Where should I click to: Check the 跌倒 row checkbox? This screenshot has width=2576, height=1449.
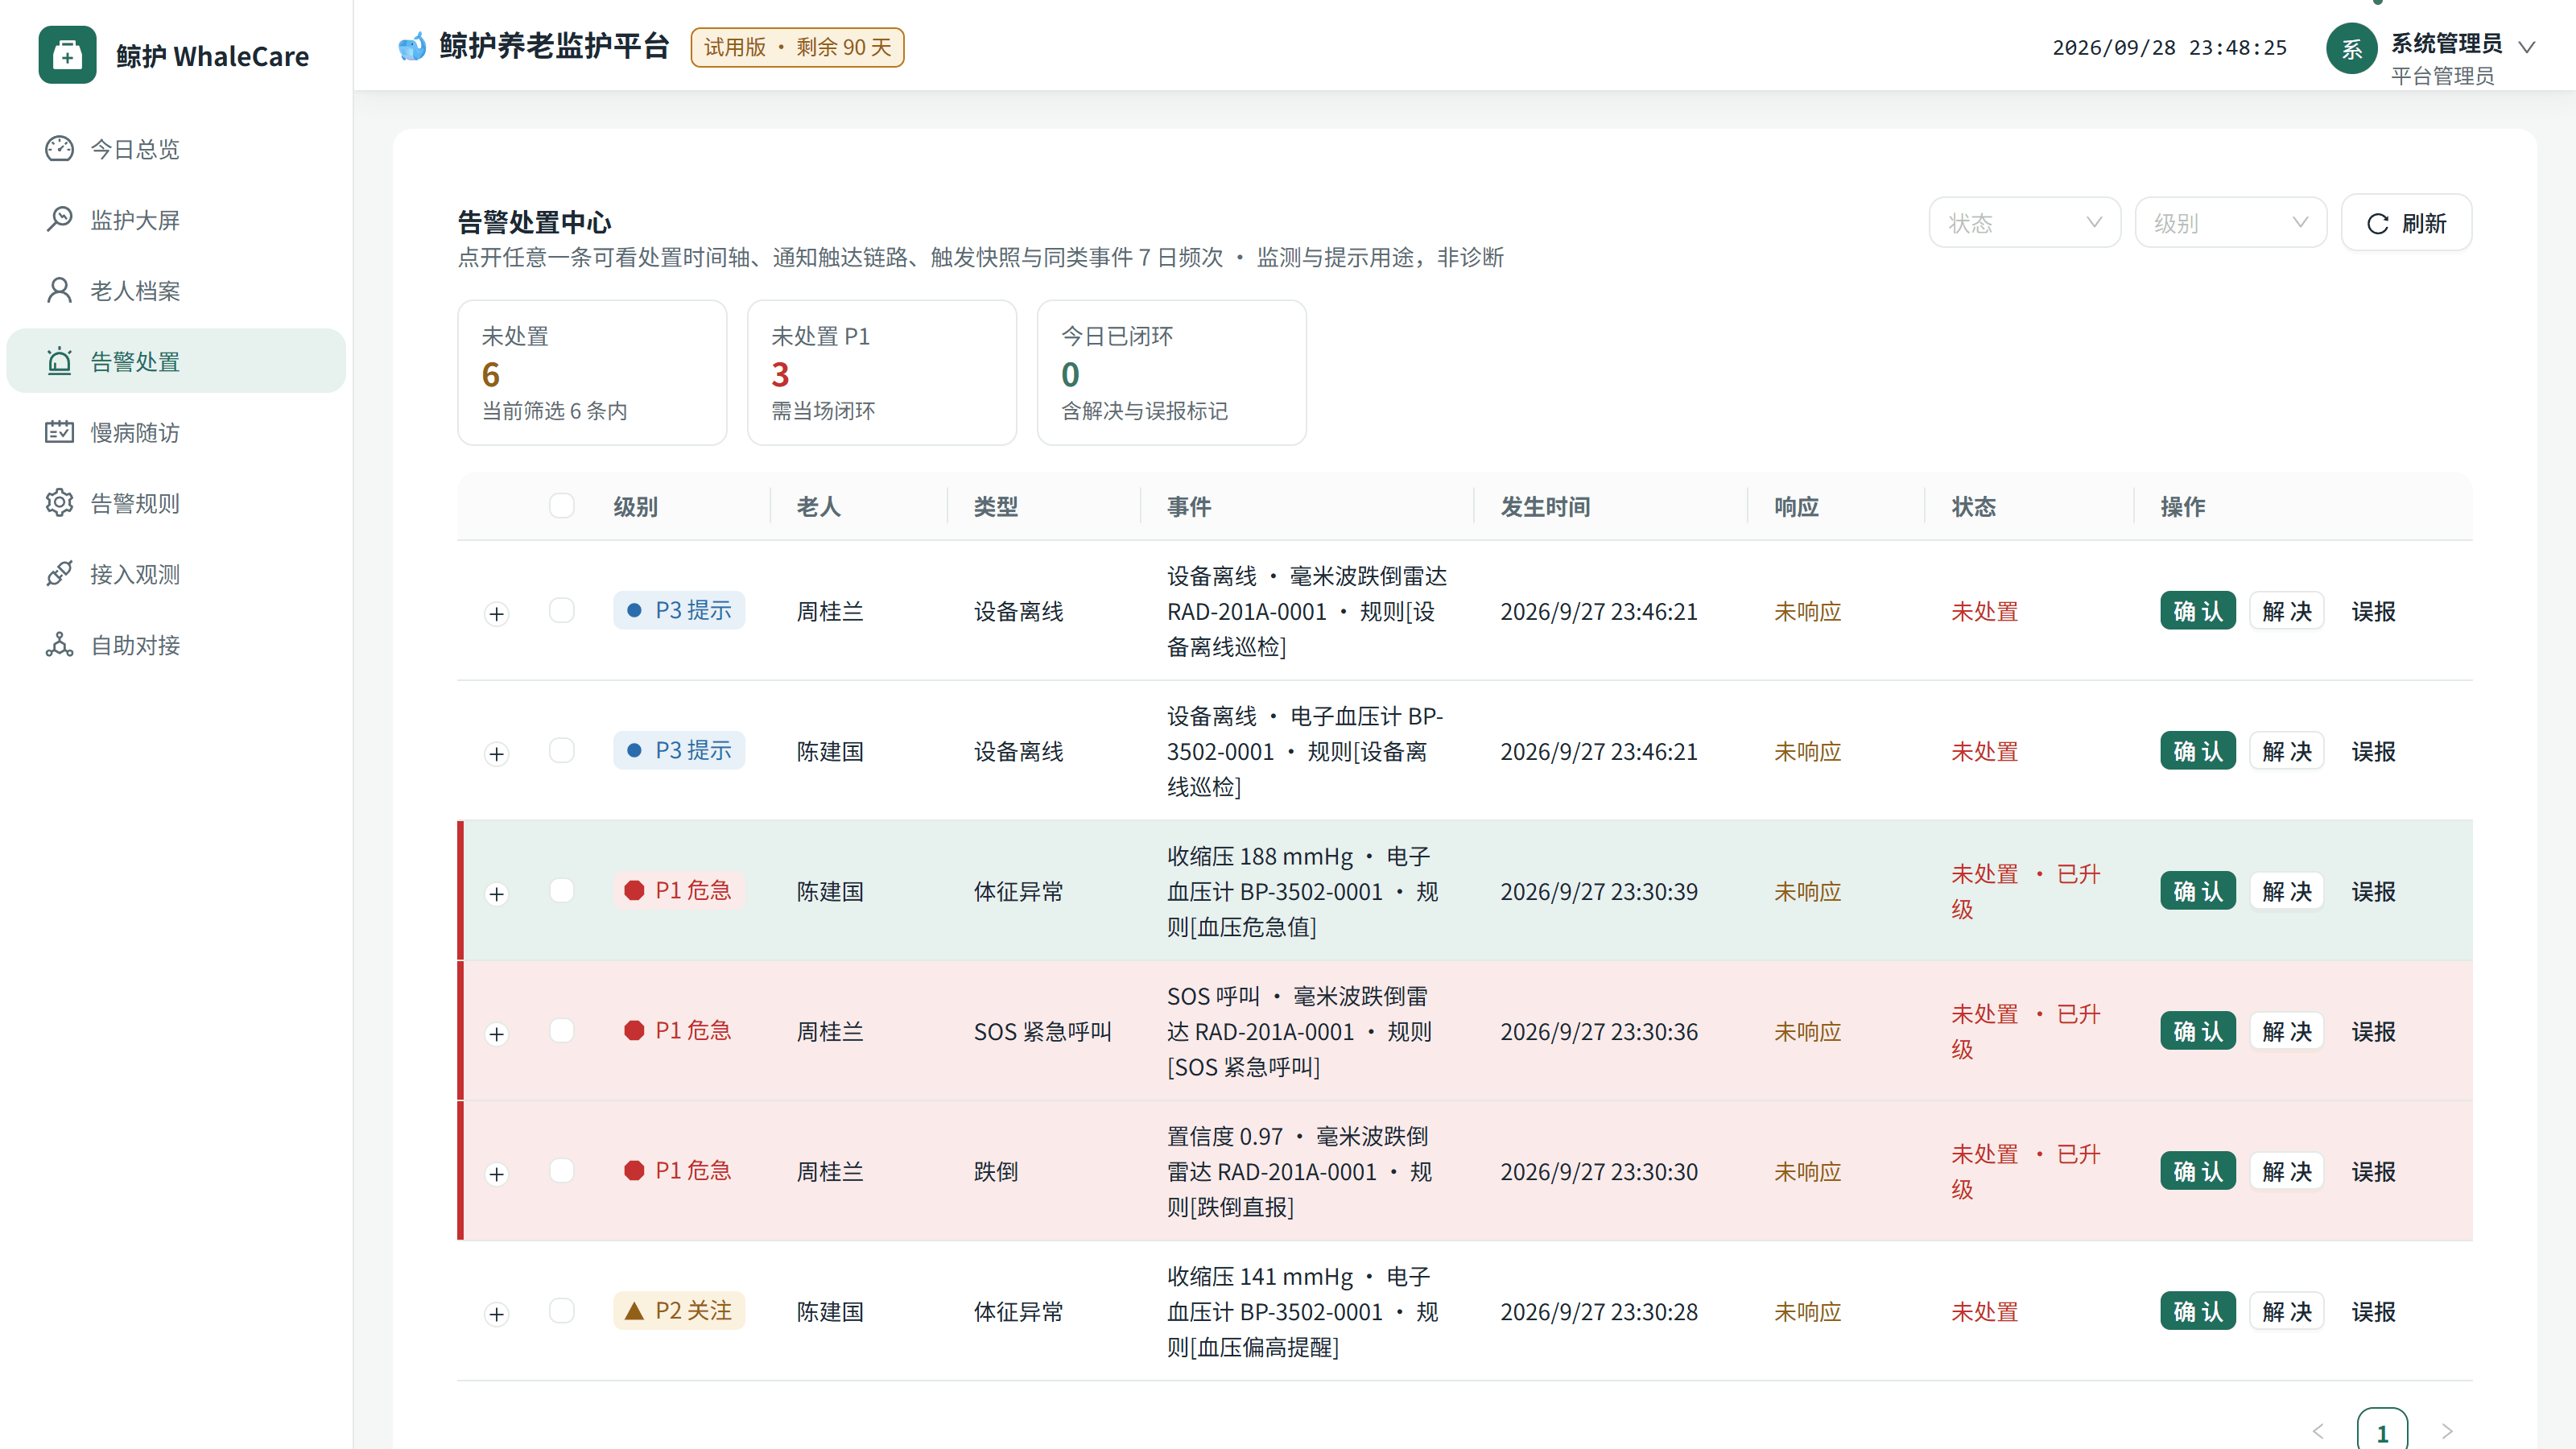coord(562,1171)
